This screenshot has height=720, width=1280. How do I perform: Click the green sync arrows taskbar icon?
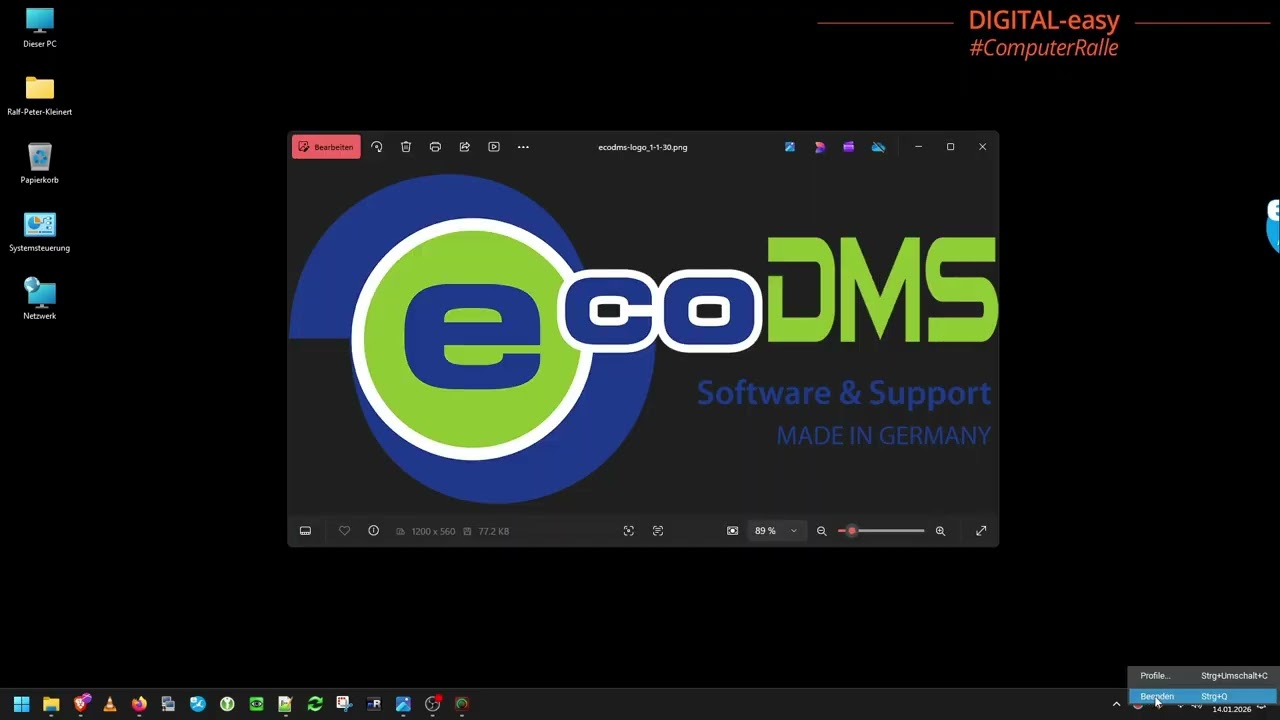tap(315, 704)
